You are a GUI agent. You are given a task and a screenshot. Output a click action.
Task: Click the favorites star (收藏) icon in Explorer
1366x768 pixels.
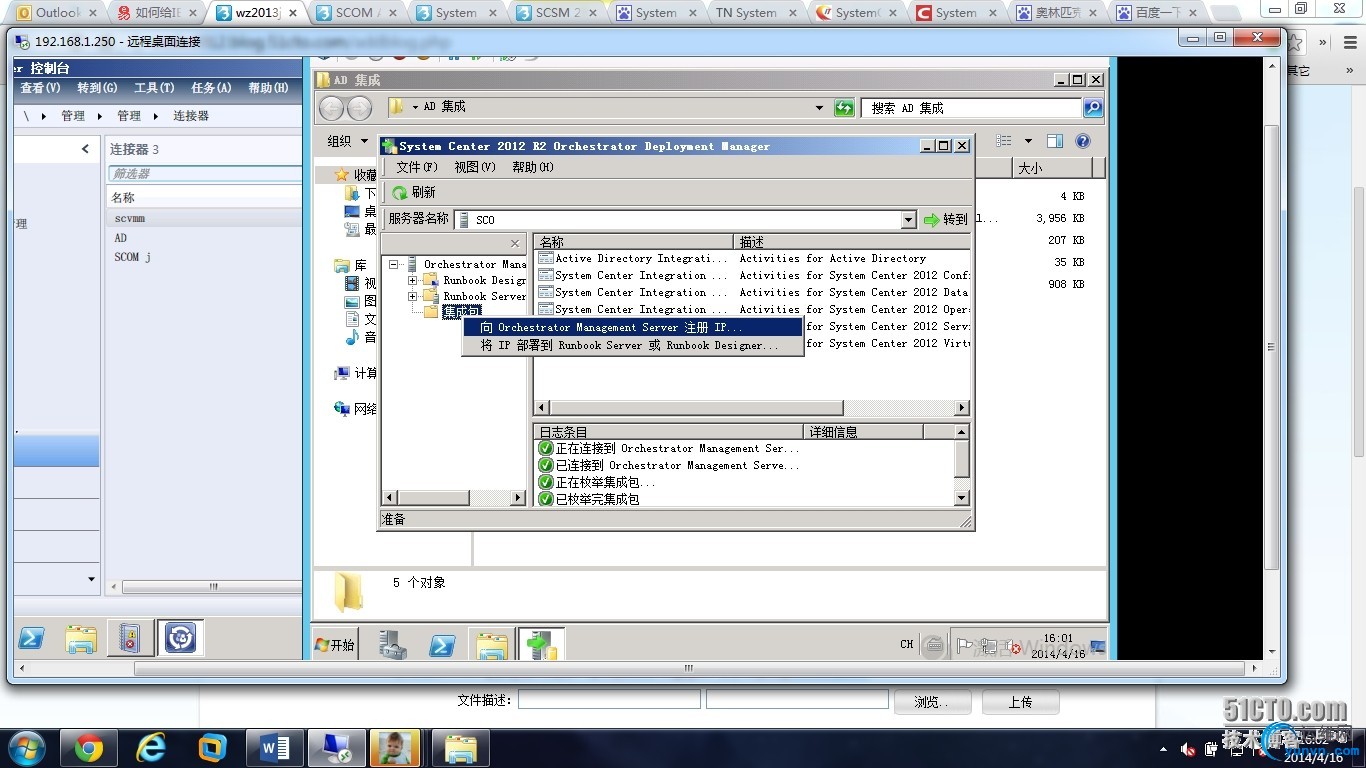pos(342,174)
